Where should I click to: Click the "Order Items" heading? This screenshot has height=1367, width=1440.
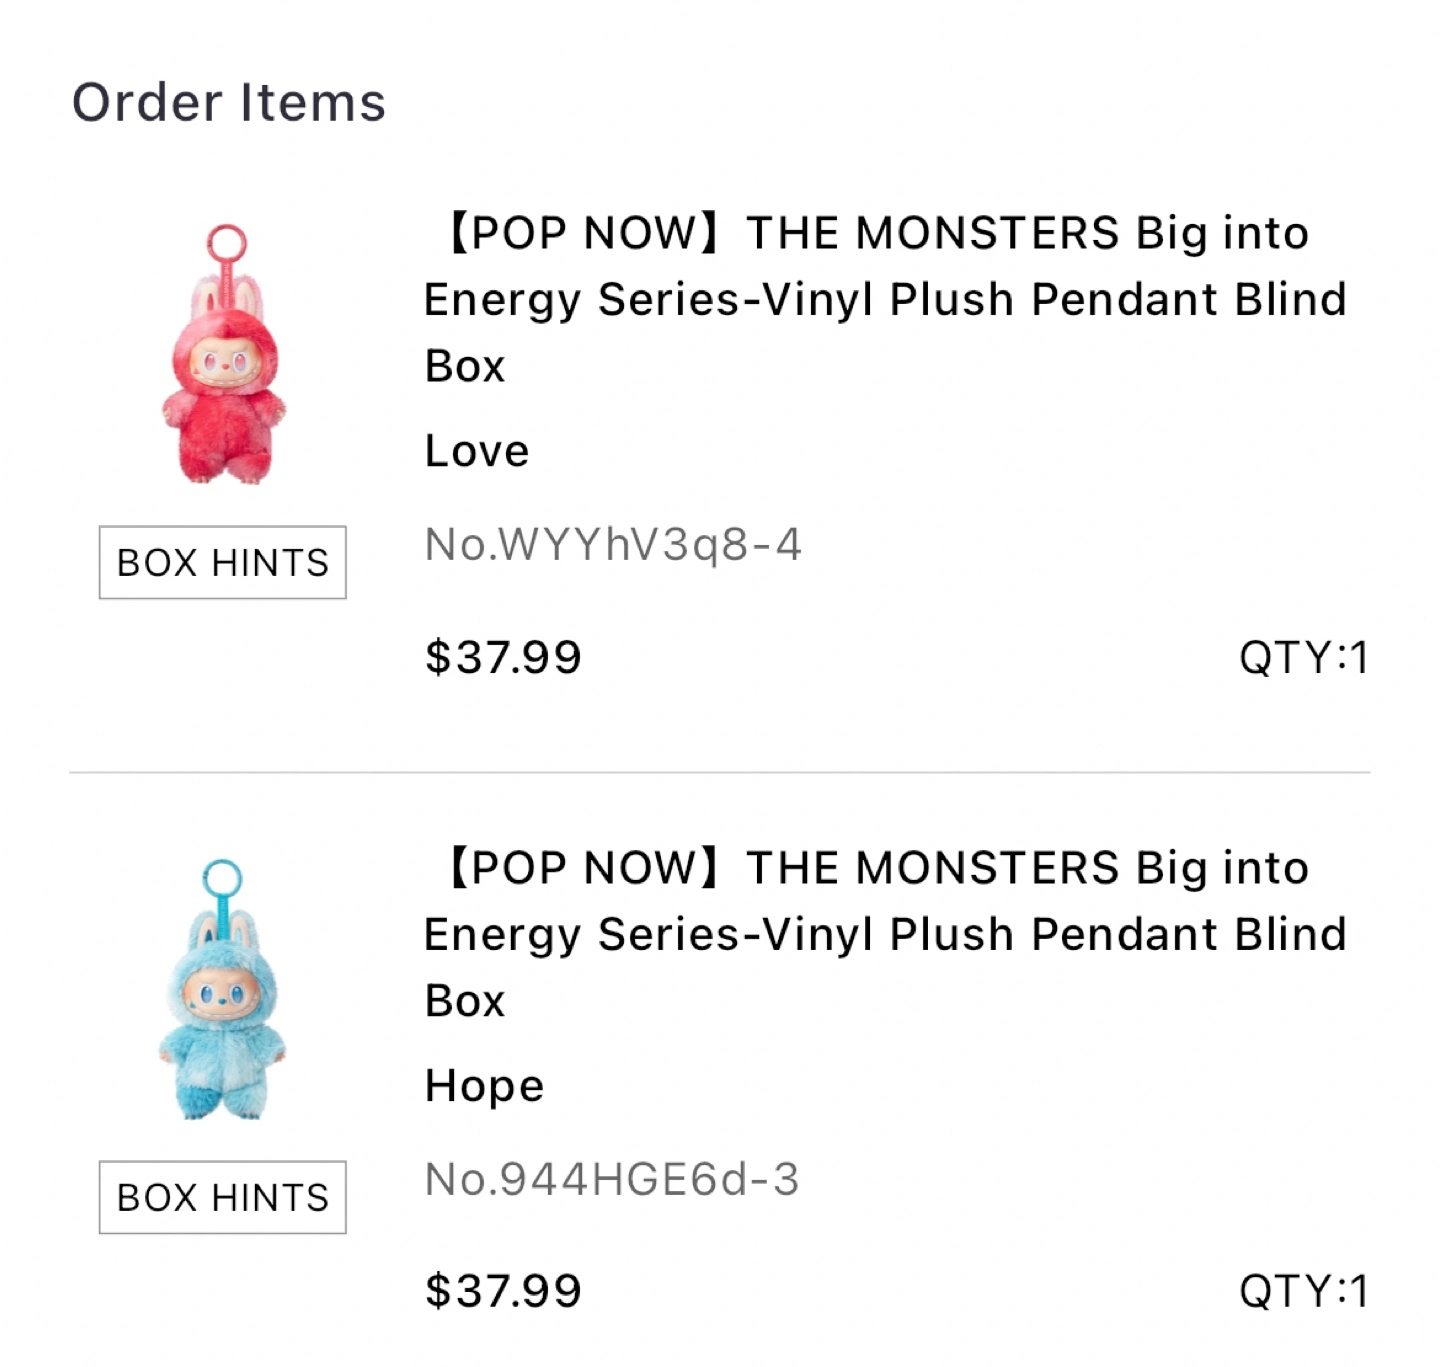[x=229, y=103]
